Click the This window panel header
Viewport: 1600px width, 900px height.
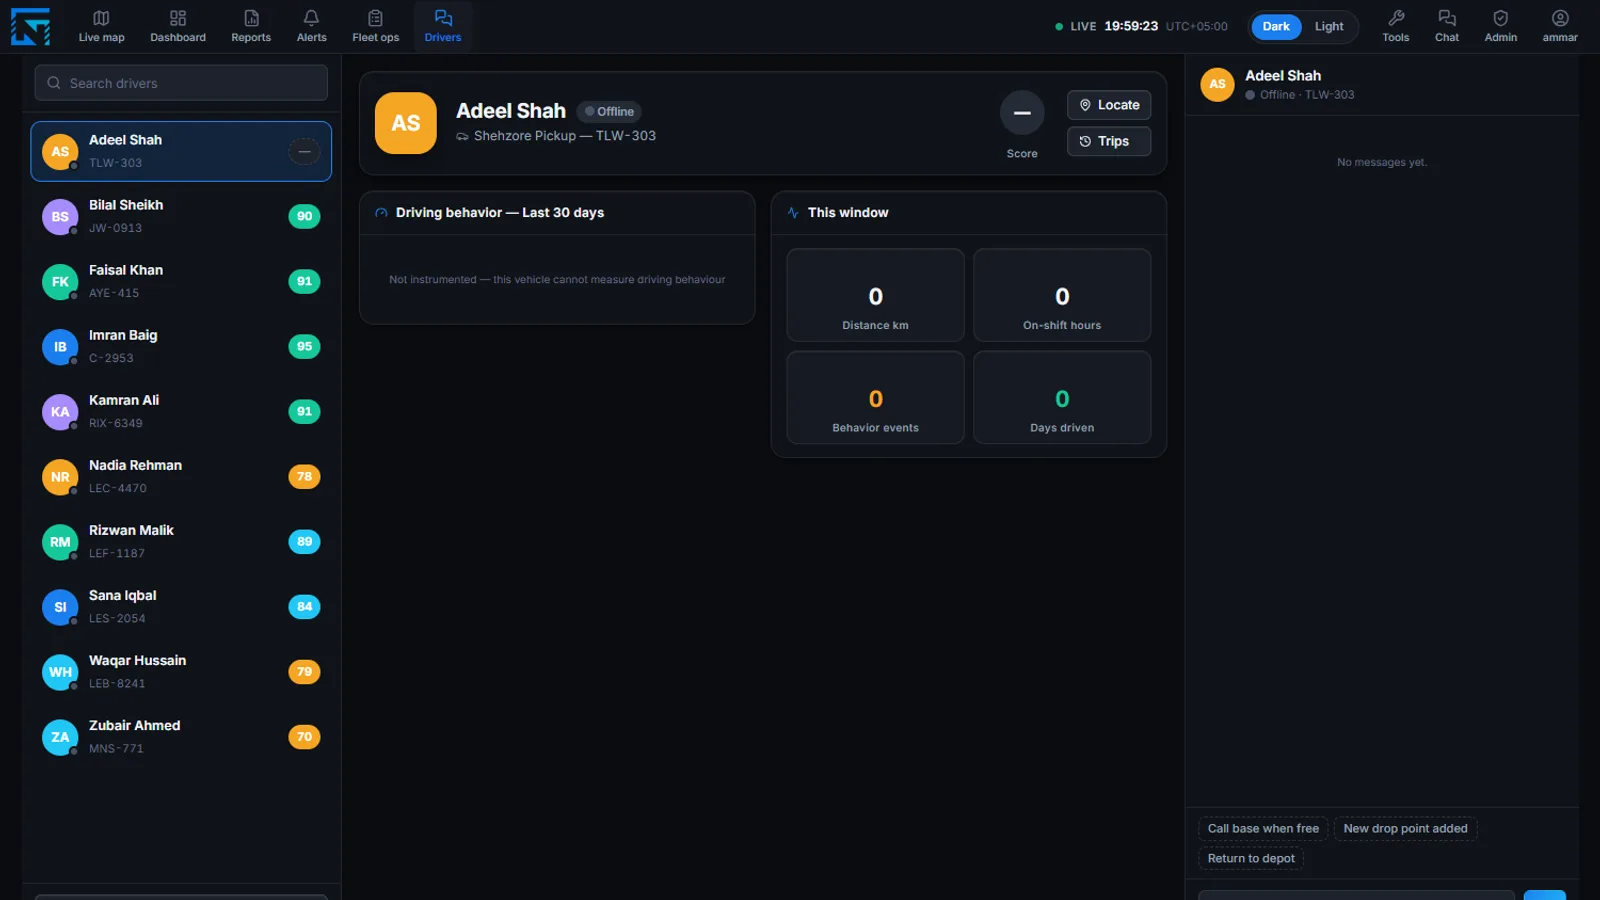[x=968, y=212]
